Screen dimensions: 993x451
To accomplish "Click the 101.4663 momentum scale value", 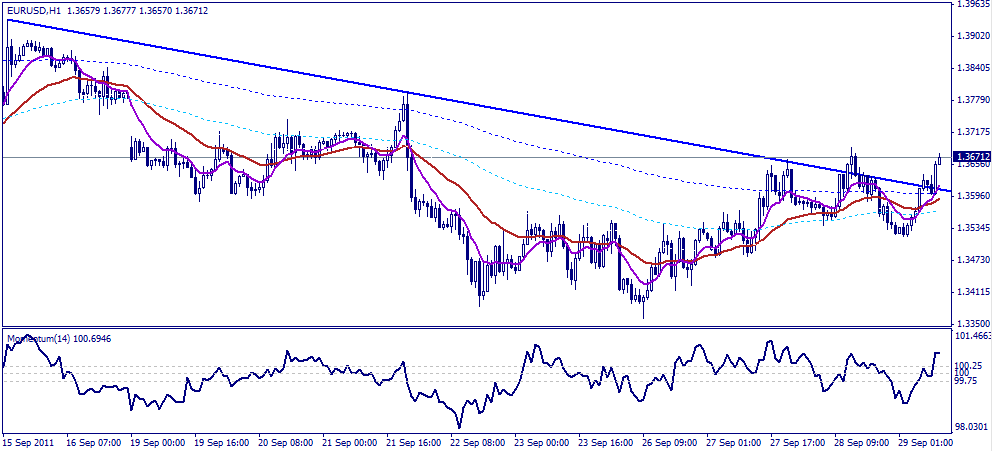I will [972, 338].
